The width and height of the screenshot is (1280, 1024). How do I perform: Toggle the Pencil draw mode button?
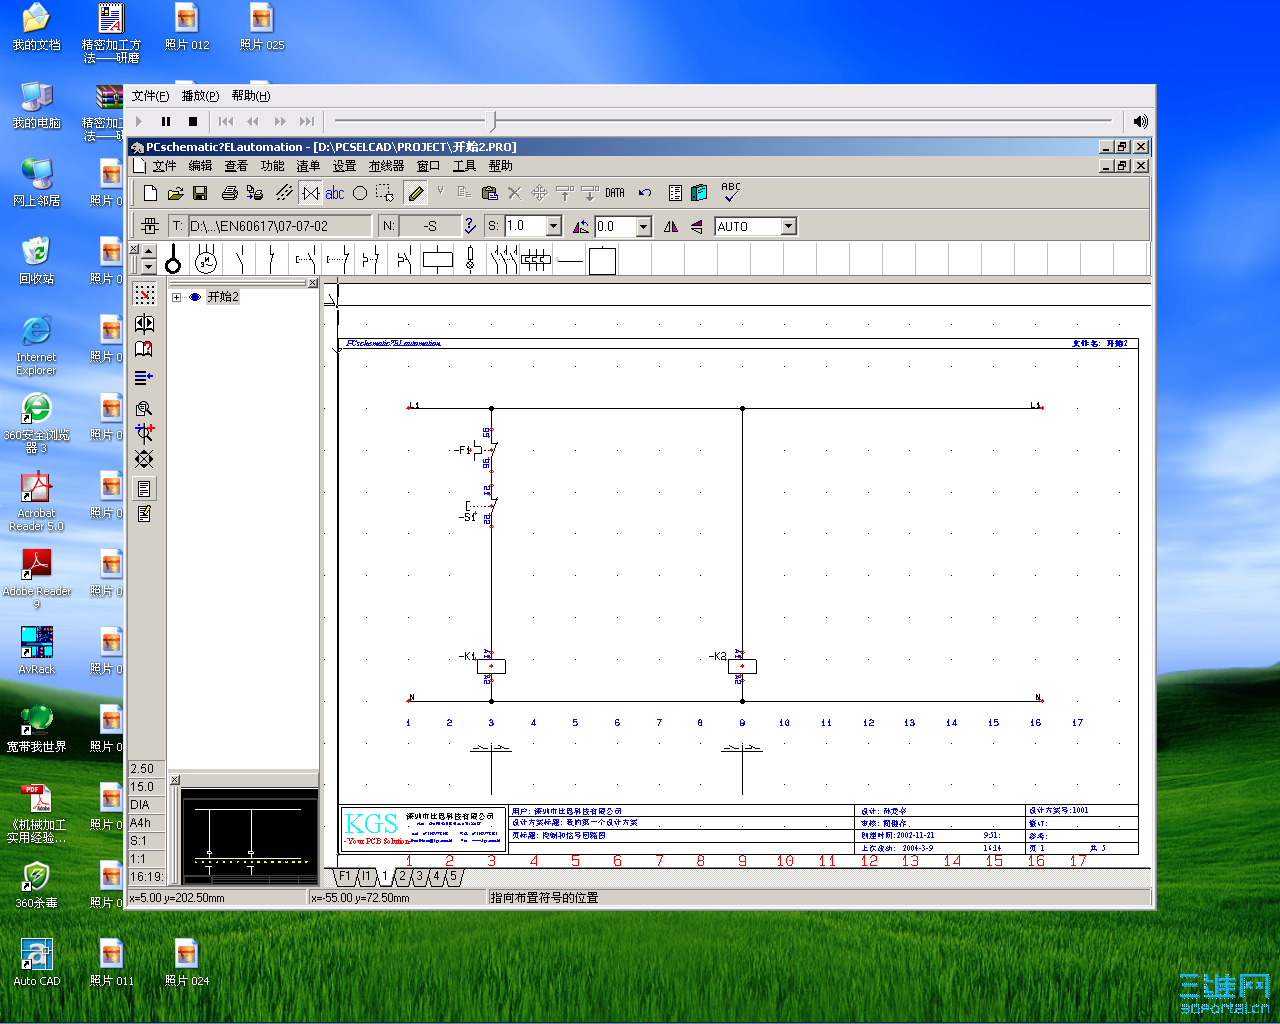coord(416,193)
